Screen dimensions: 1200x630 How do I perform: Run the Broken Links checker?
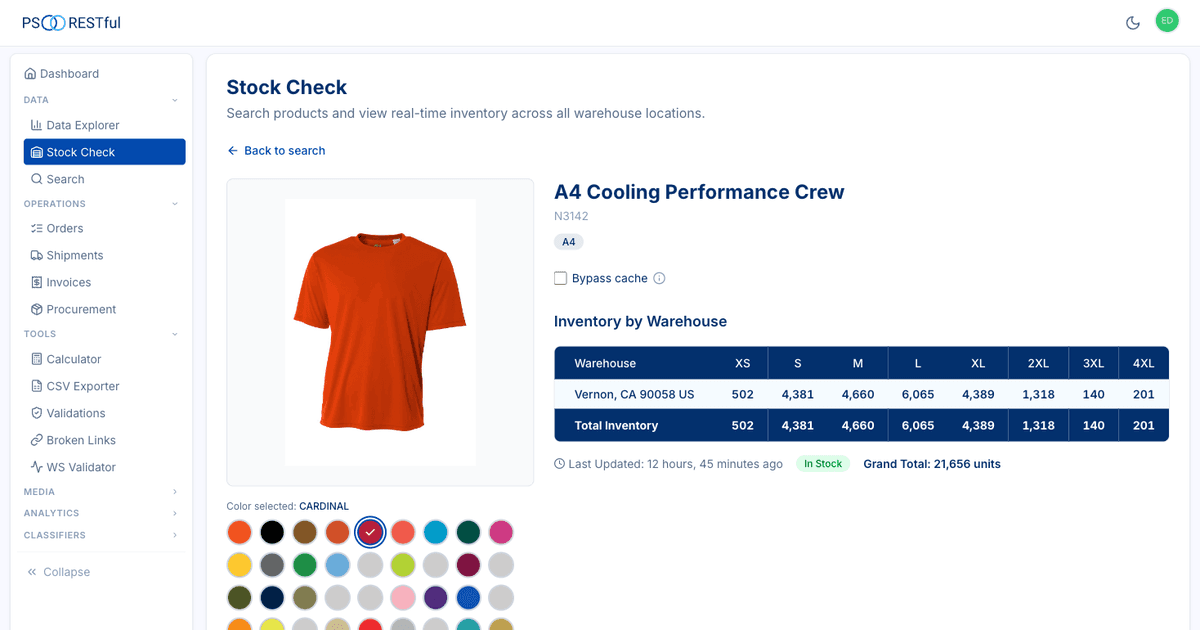click(x=82, y=440)
